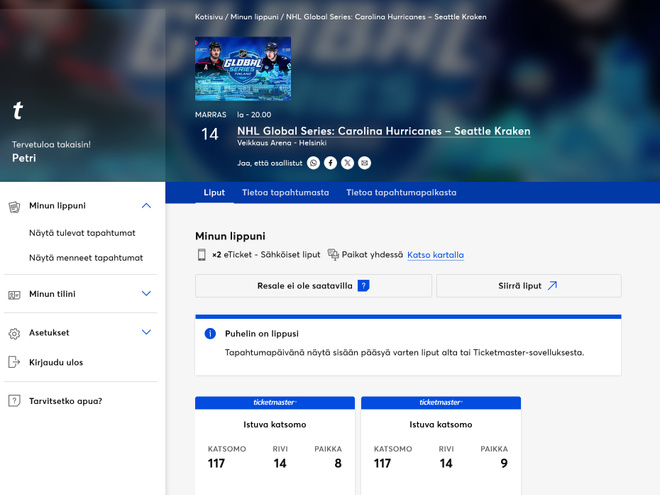Screen dimensions: 660x495
Task: Click the ×2 eTicket - Sähköiset liput text
Action: (266, 255)
